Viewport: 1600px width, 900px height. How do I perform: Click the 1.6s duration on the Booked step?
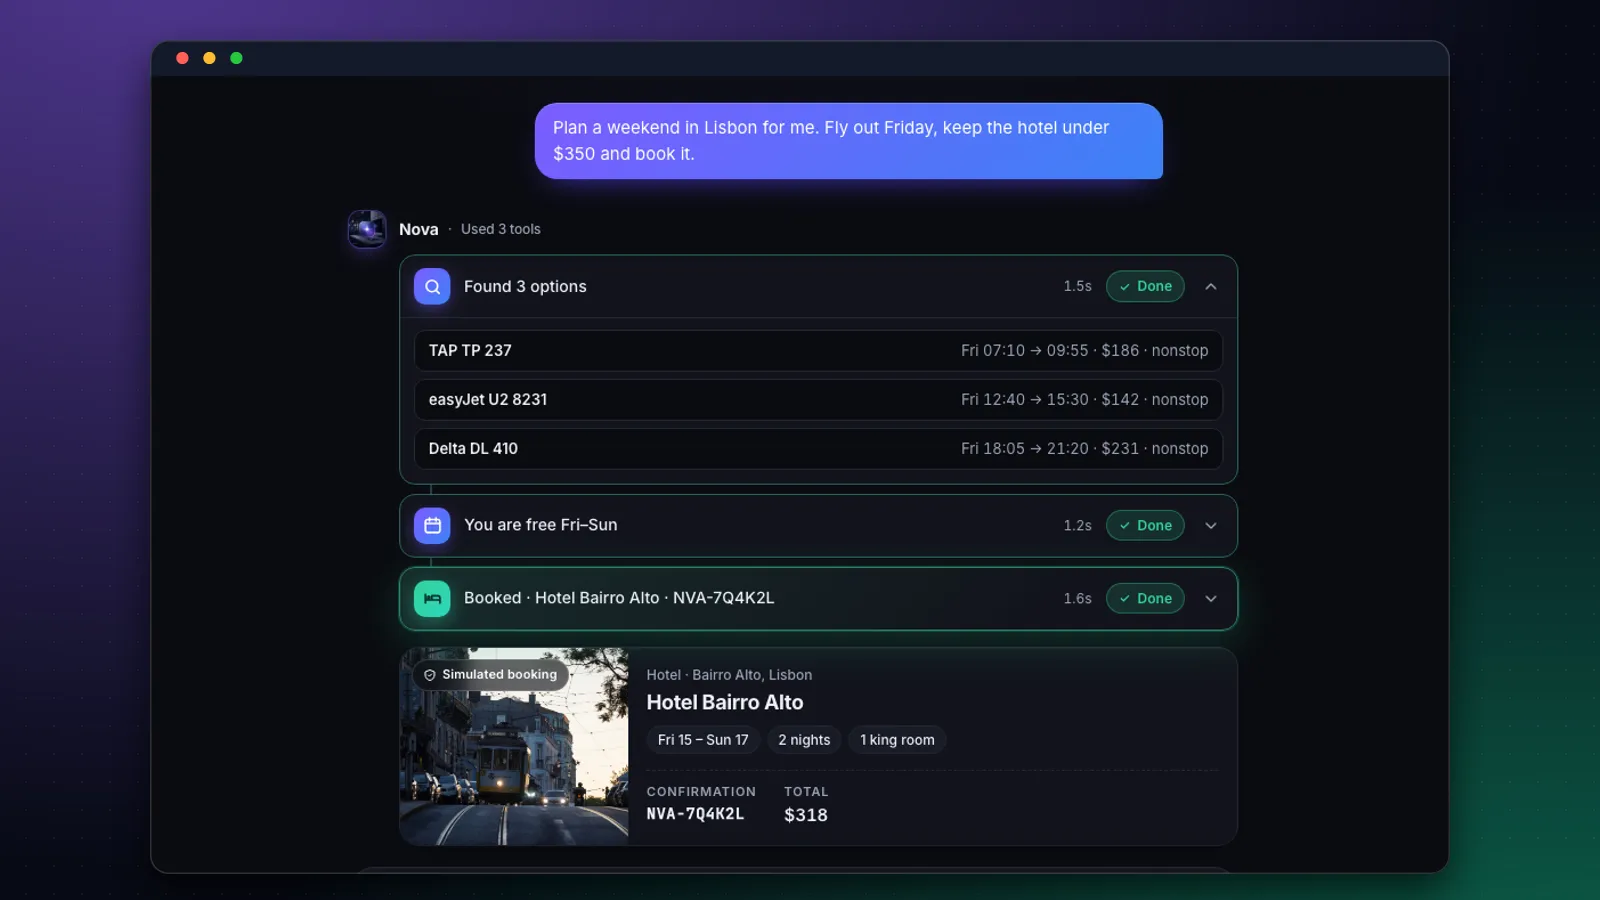(x=1078, y=598)
